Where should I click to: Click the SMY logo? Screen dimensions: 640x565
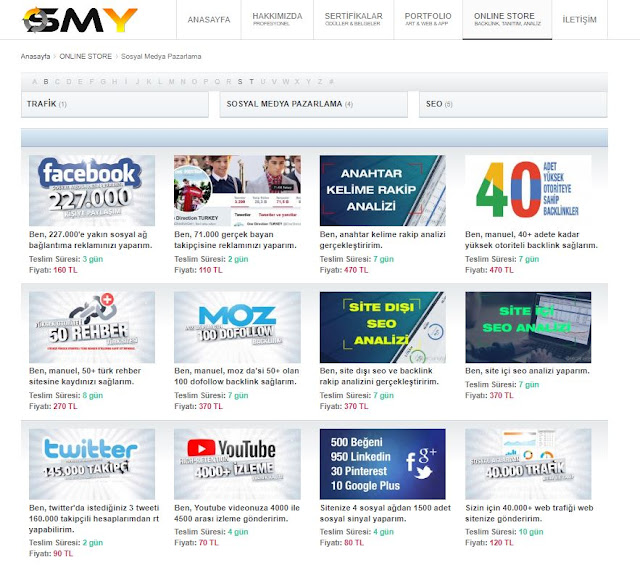(x=80, y=20)
